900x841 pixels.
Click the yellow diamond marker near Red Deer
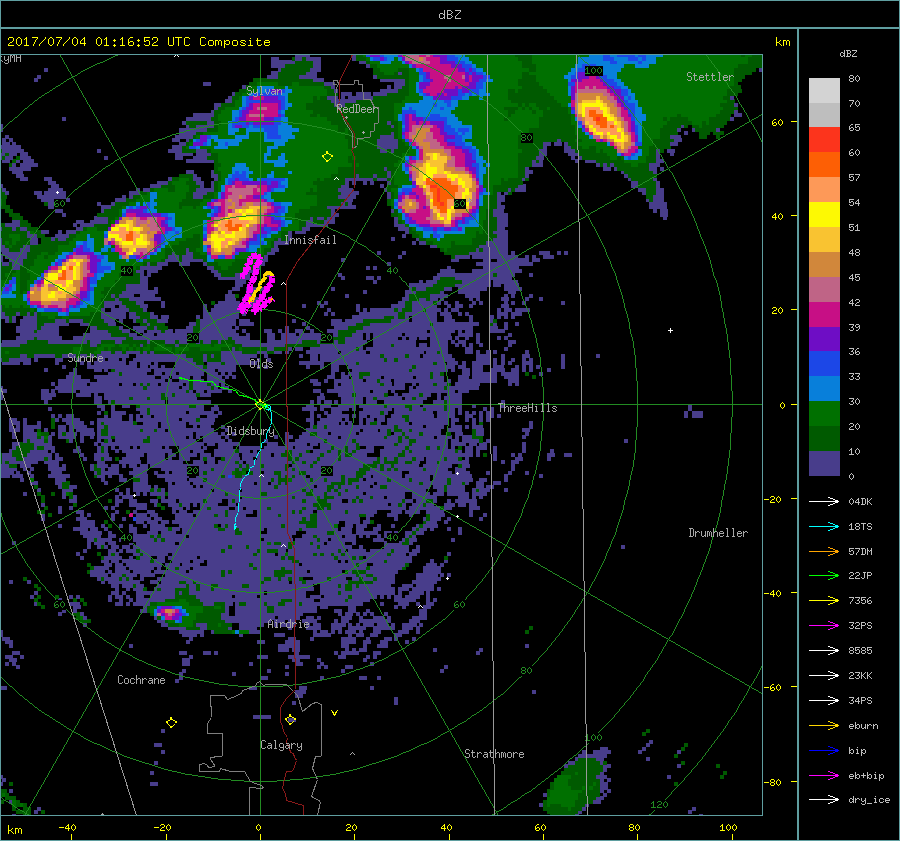coord(327,157)
